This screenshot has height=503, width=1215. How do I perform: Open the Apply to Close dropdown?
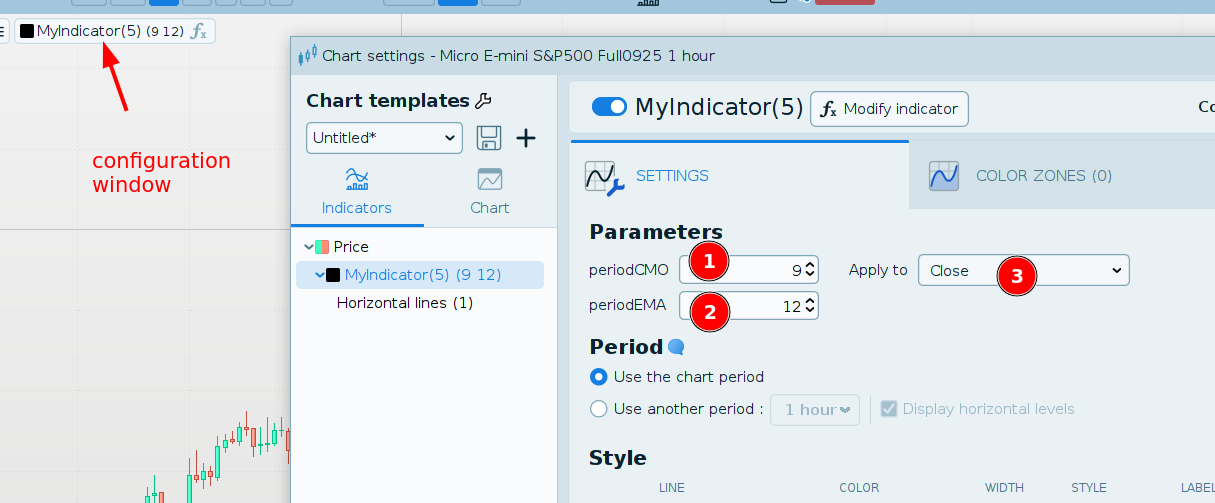(1023, 270)
